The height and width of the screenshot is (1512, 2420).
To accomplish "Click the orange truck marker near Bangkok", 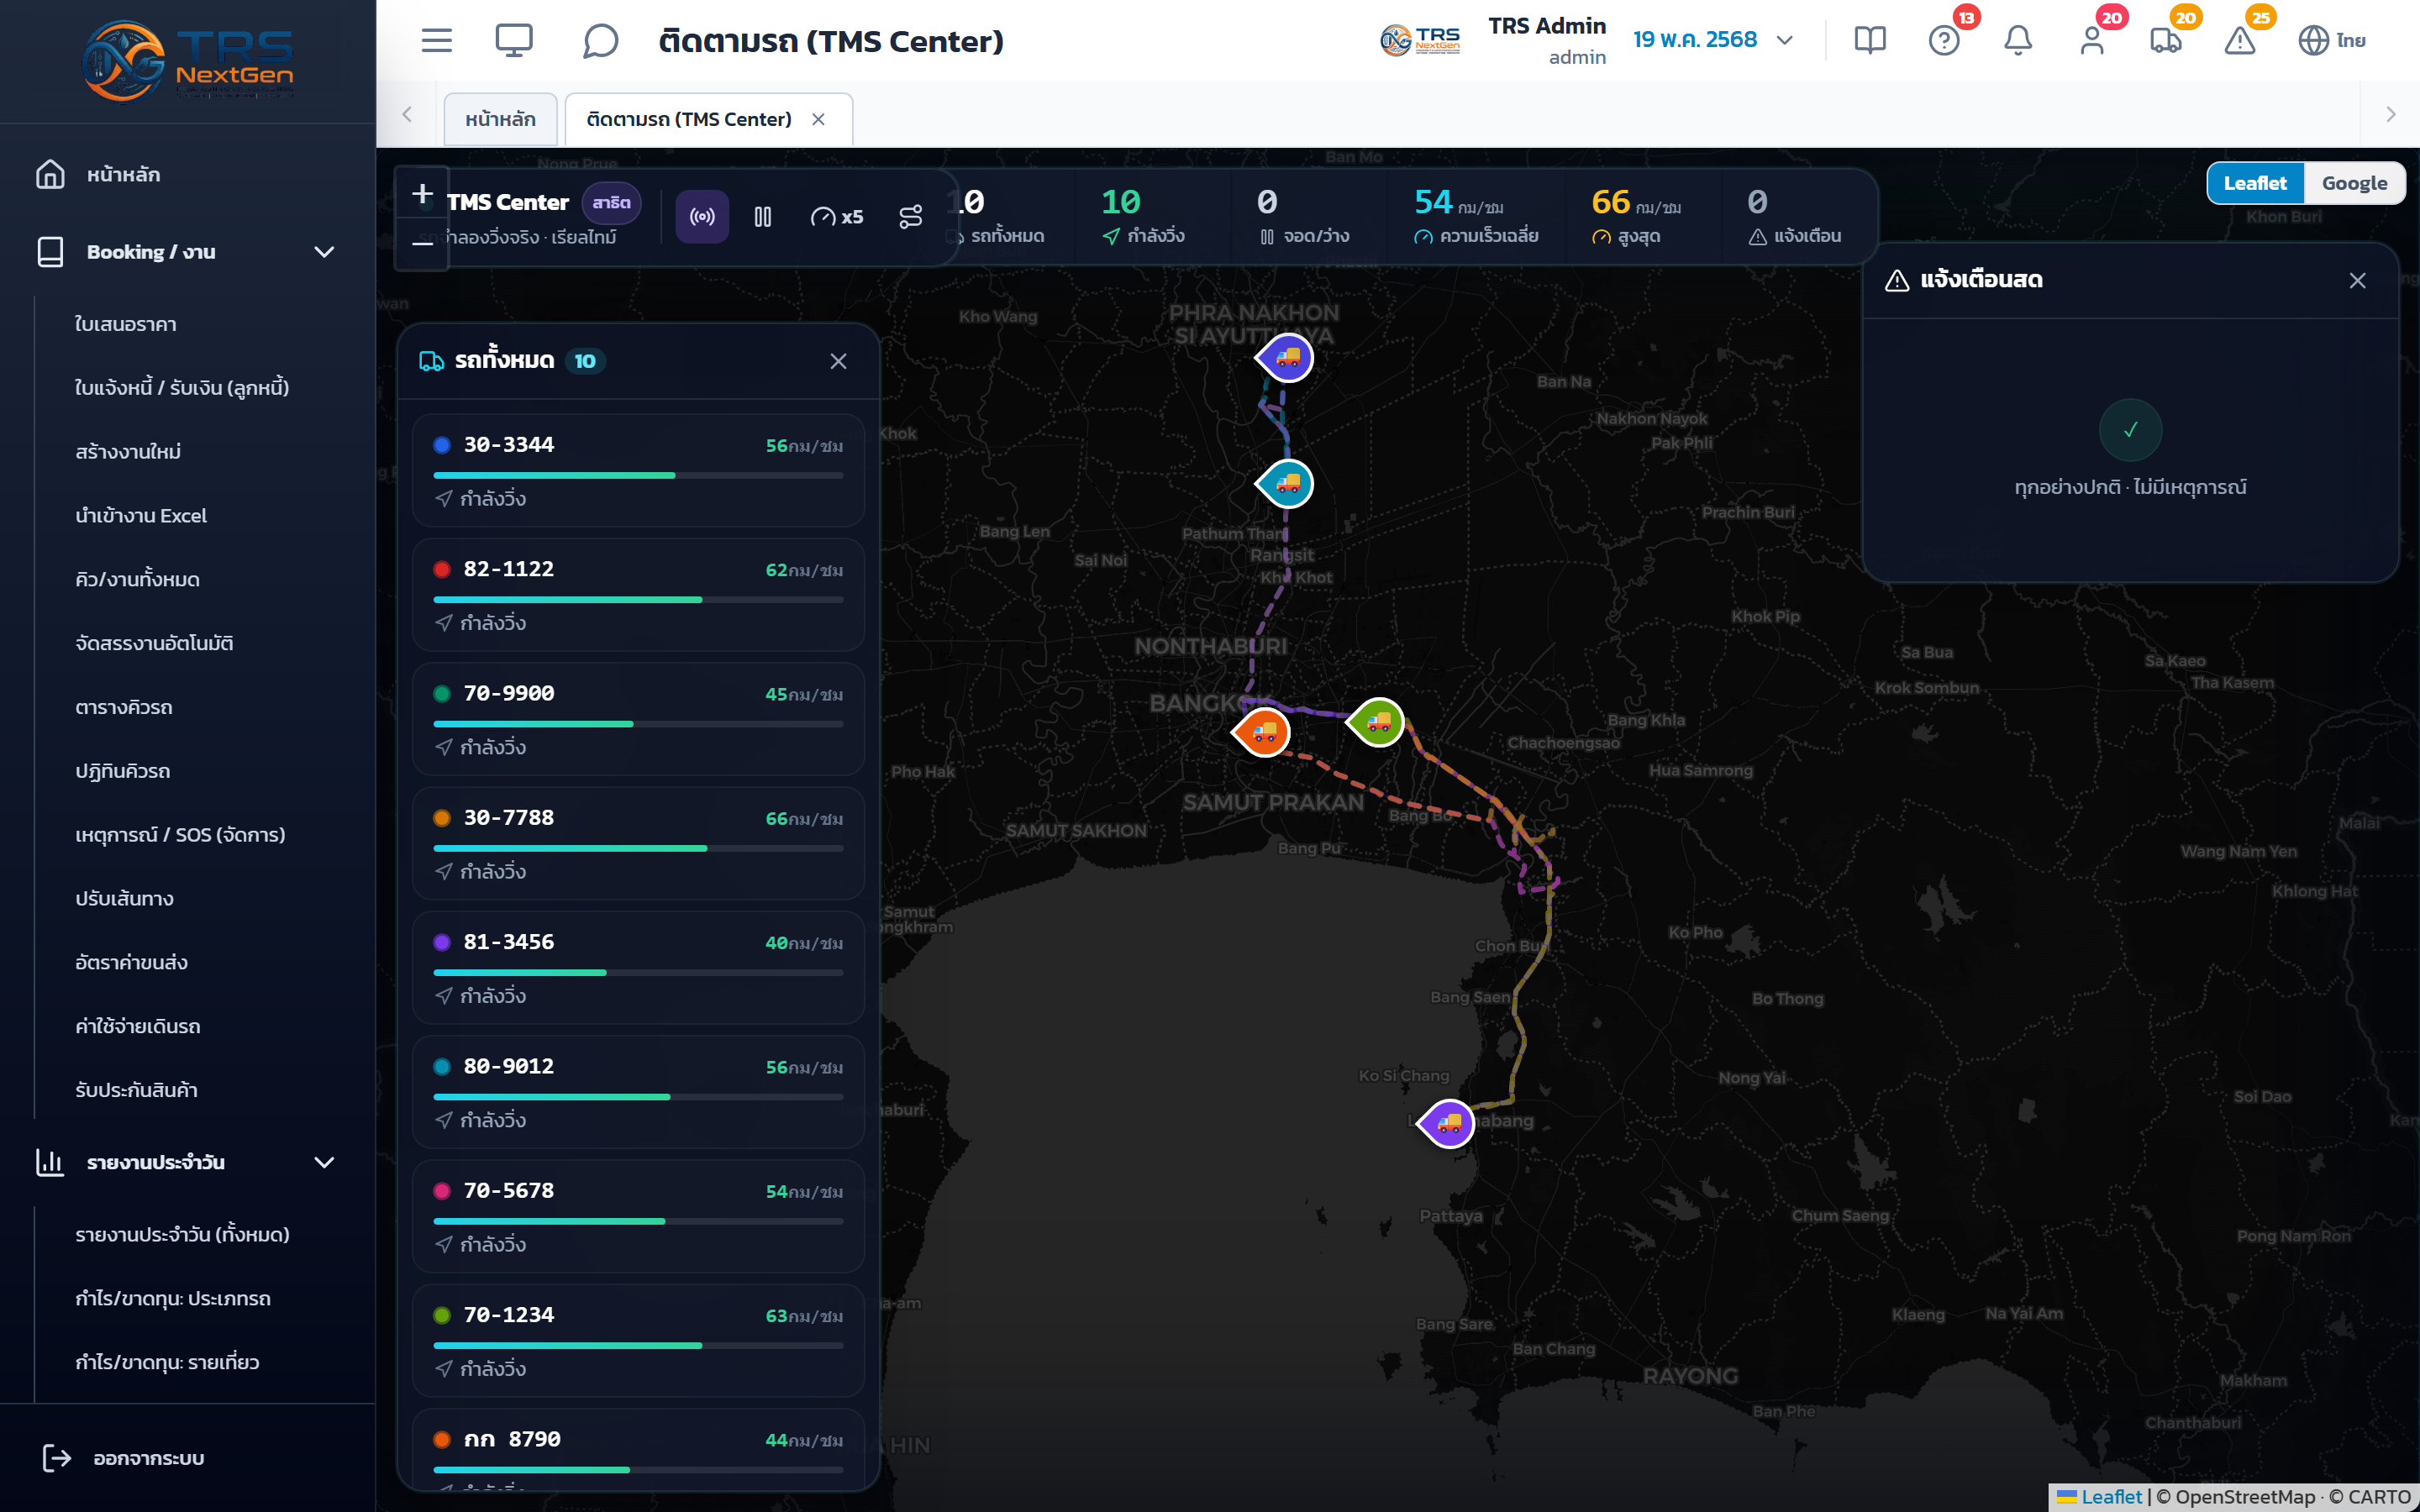I will (1262, 732).
